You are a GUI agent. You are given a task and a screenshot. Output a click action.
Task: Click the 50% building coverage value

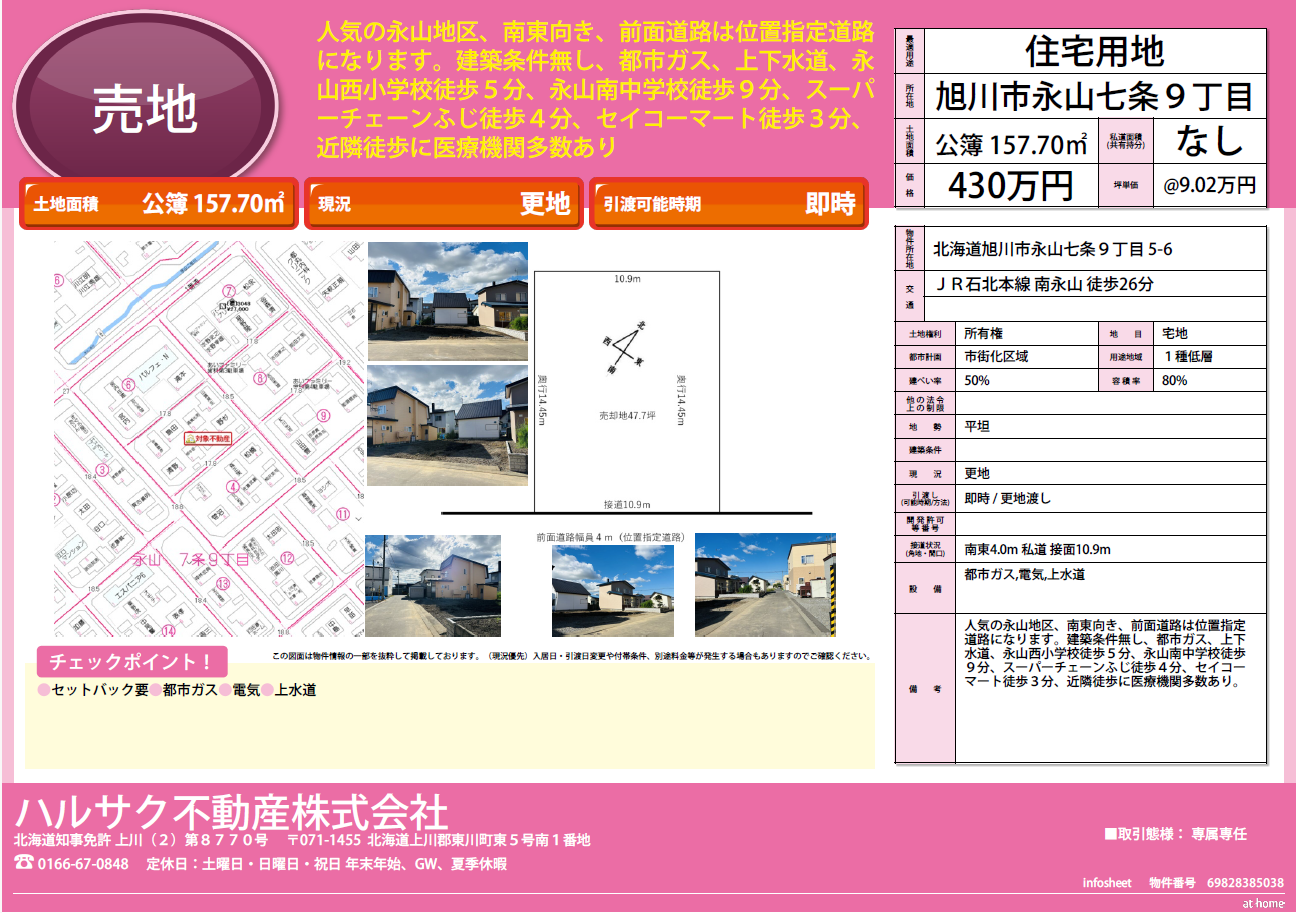tap(977, 381)
